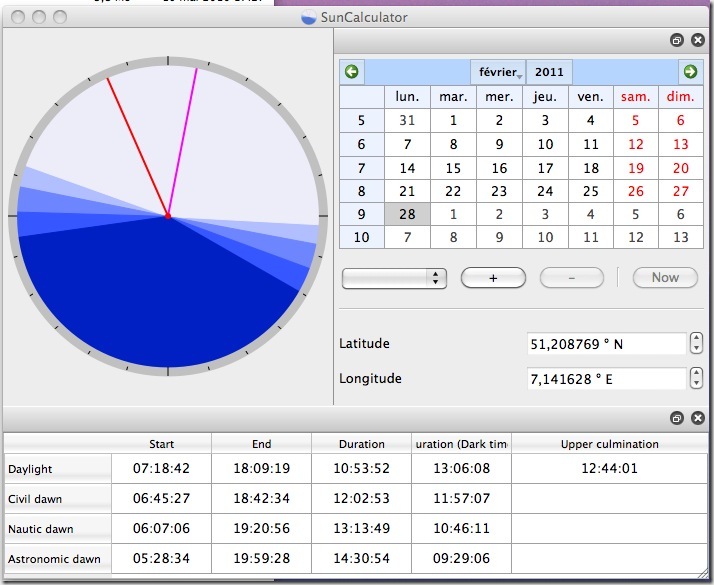Click the SunCalculator title bar icon
The height and width of the screenshot is (585, 714).
pos(309,17)
